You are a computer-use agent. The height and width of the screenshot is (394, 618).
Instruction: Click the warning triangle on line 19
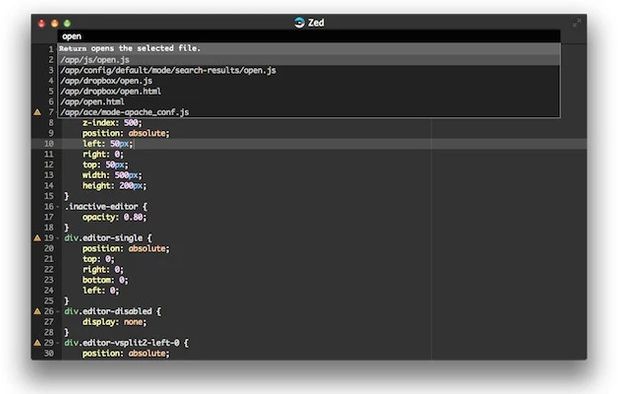coord(37,238)
